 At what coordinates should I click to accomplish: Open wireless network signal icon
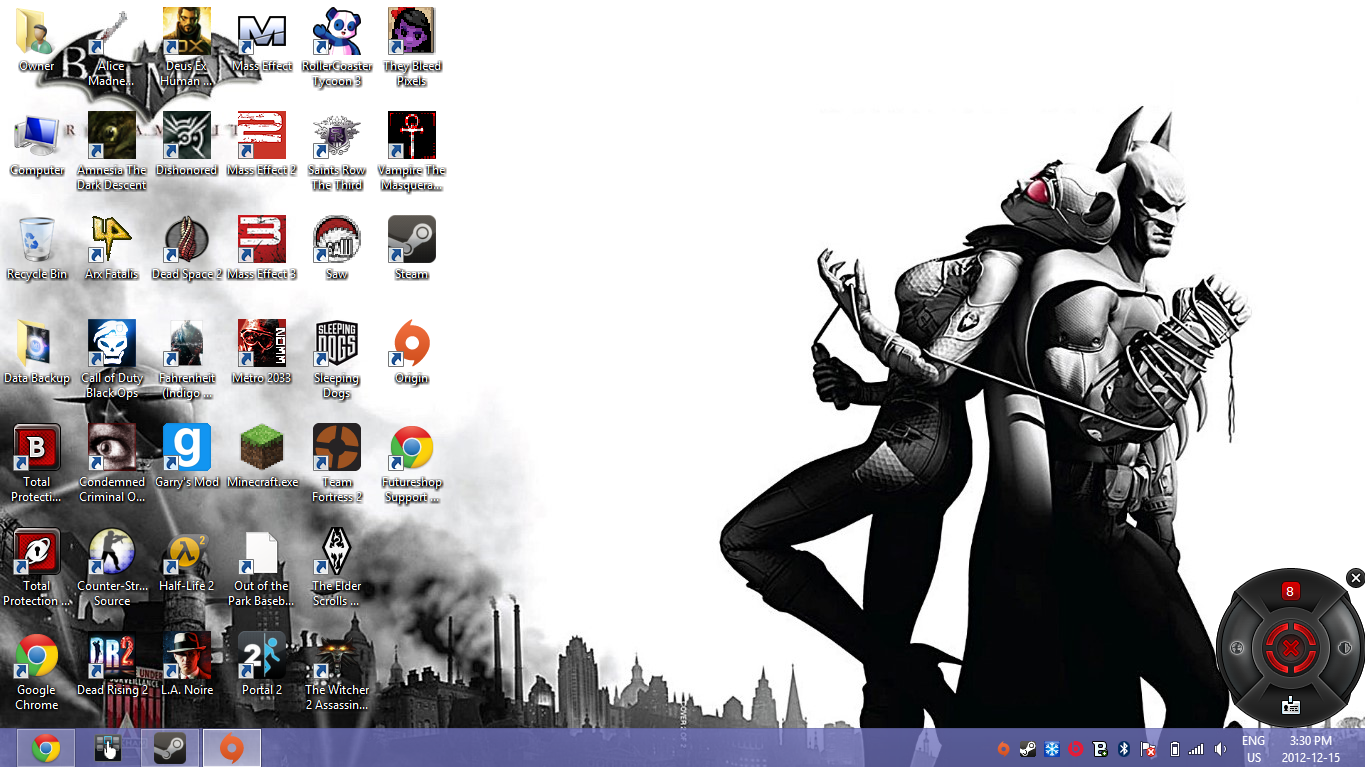click(x=1196, y=748)
